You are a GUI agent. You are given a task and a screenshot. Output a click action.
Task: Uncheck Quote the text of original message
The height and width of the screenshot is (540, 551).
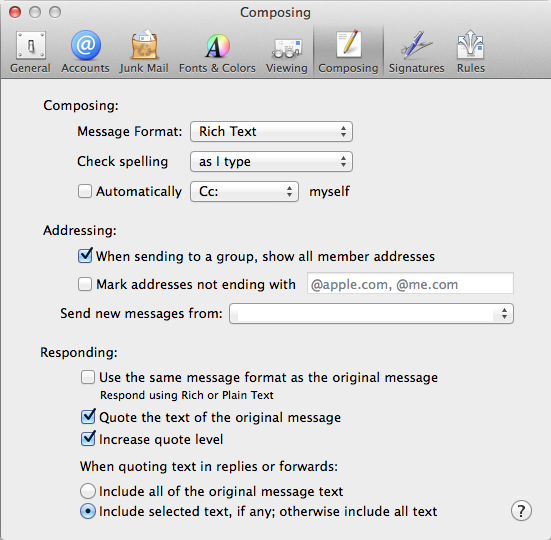pyautogui.click(x=88, y=417)
